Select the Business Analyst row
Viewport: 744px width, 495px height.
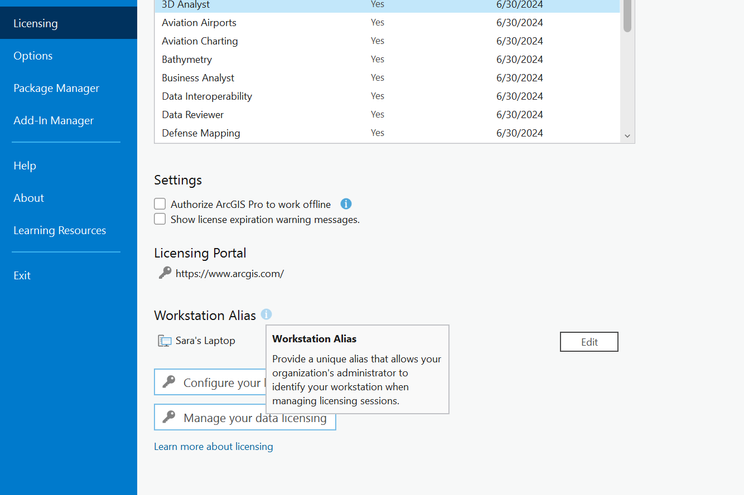click(387, 78)
